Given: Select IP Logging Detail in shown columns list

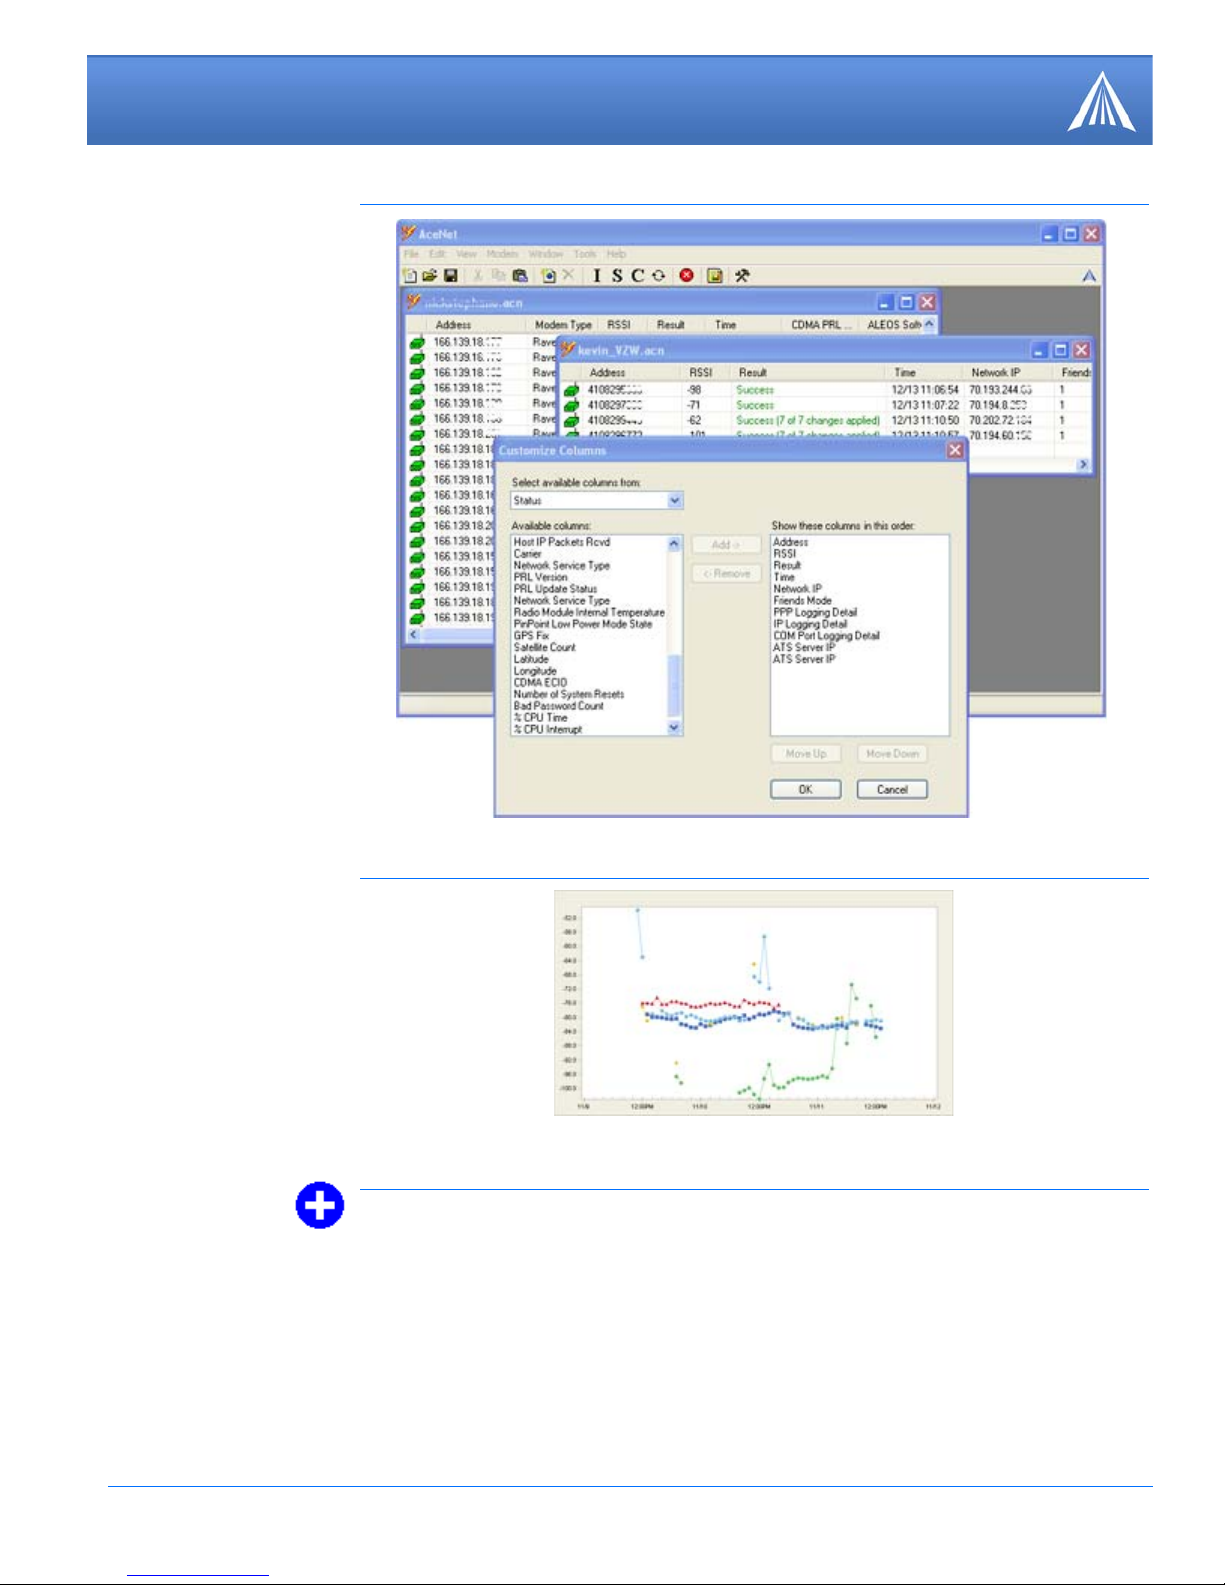Looking at the screenshot, I should click(810, 624).
